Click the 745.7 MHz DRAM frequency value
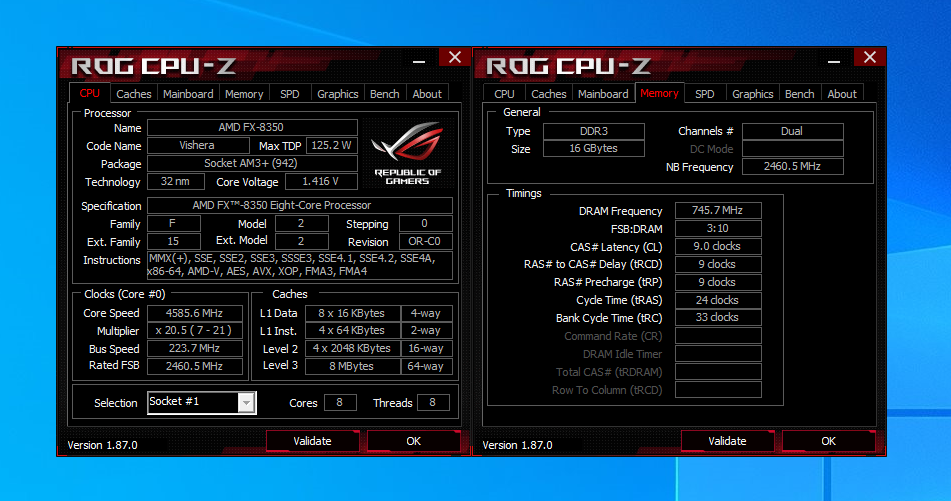 click(x=718, y=210)
